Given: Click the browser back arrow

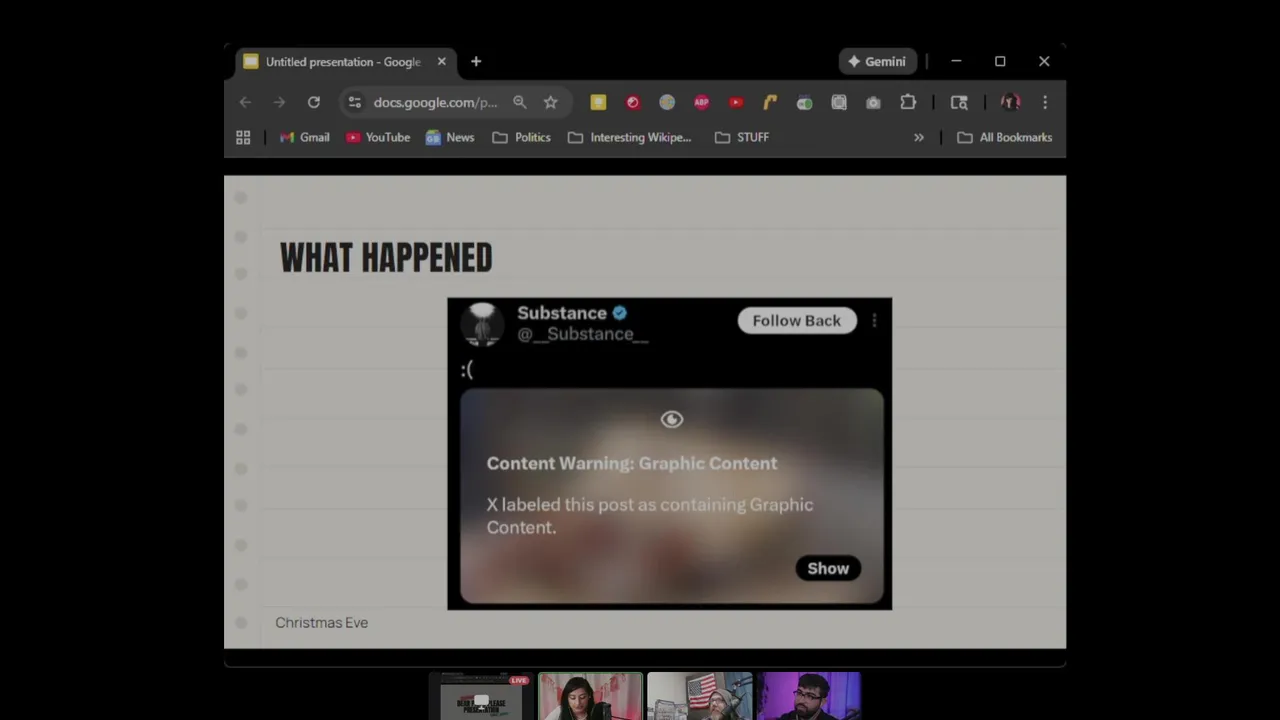Looking at the screenshot, I should (245, 102).
